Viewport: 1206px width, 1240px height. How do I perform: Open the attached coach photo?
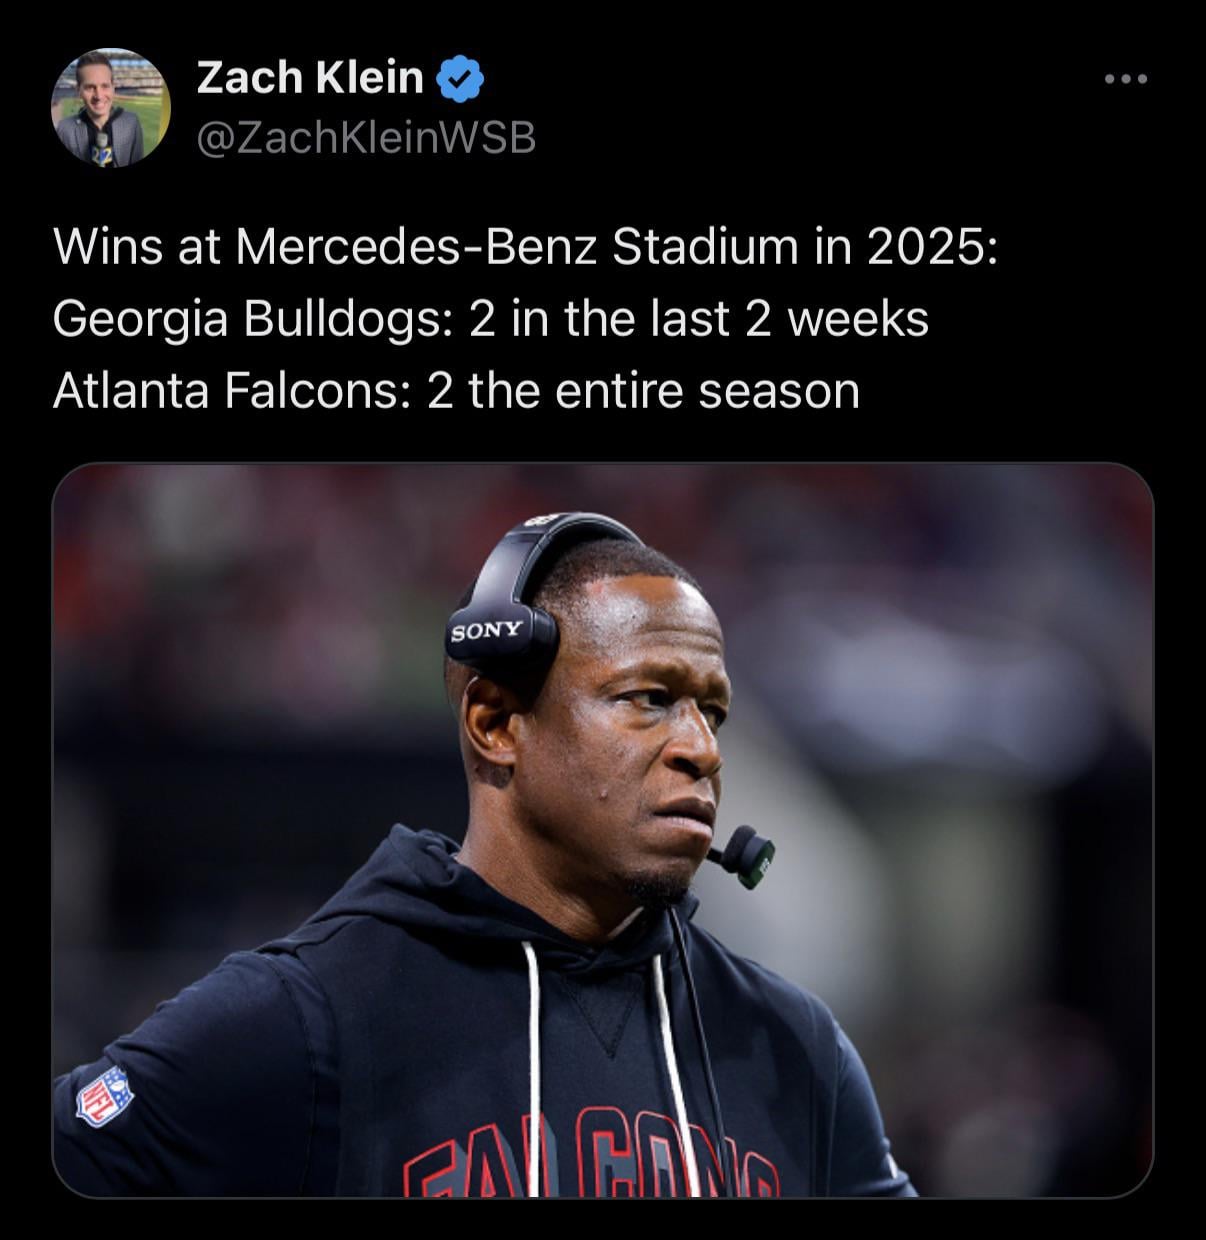coord(603,830)
